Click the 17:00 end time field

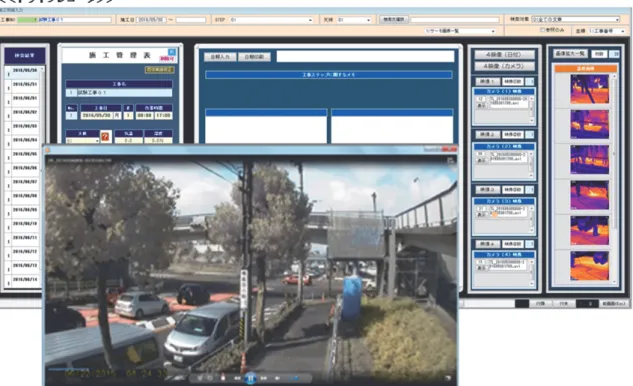(x=164, y=115)
